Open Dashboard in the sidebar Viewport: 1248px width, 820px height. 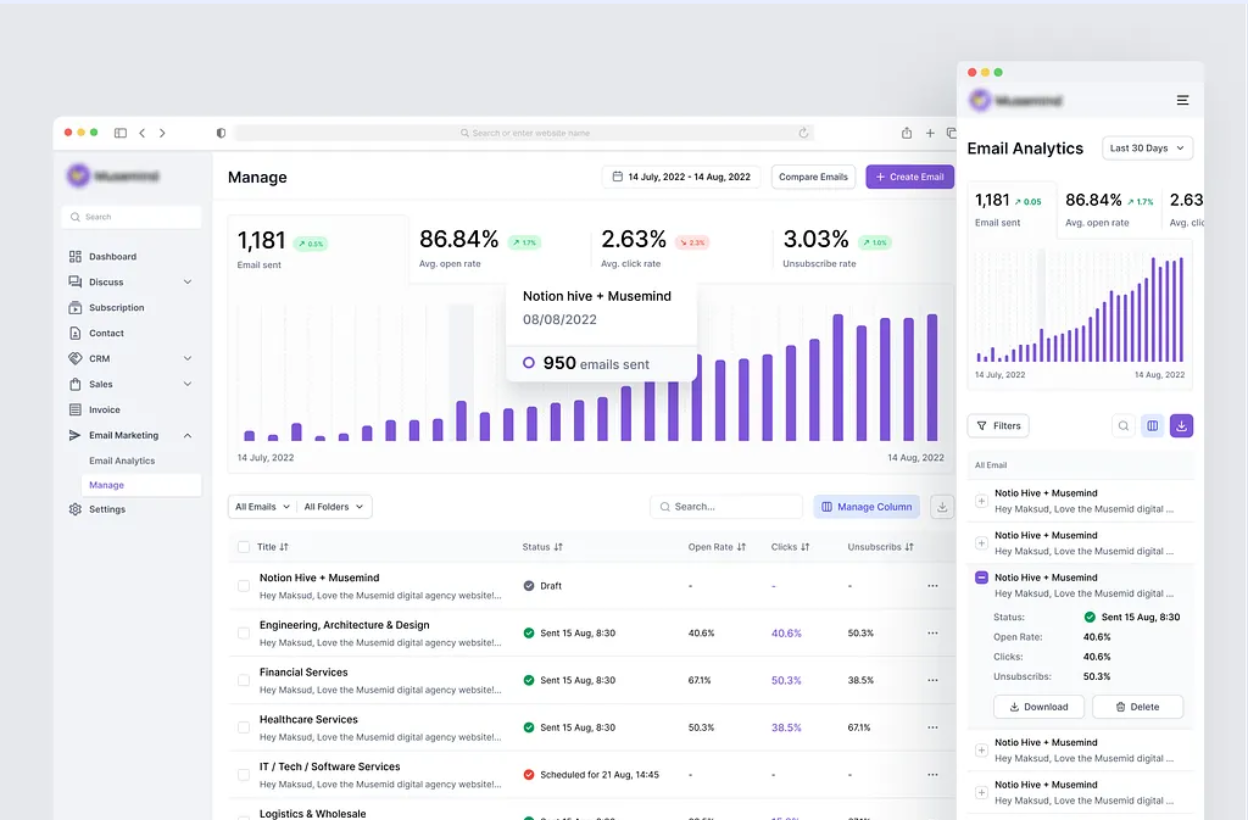pos(112,257)
